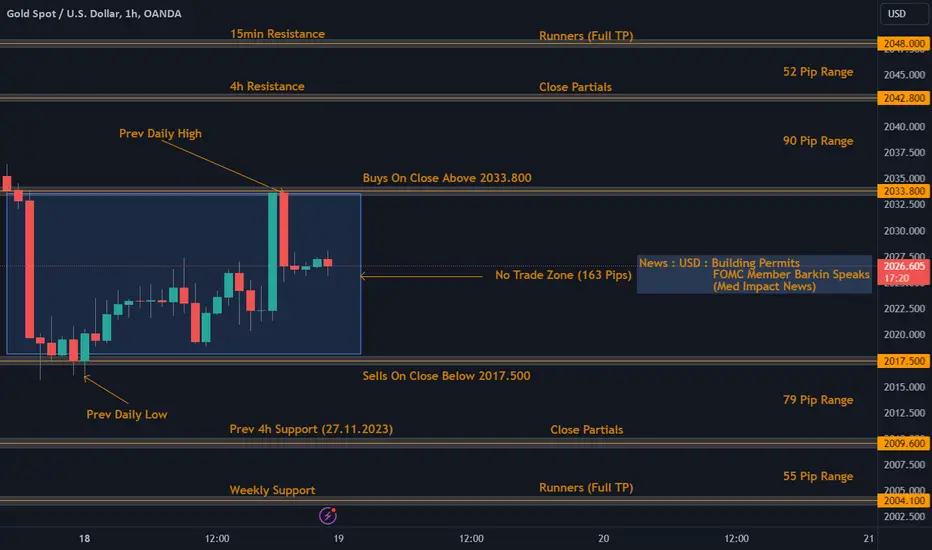Click the 19 date marker on time axis
This screenshot has height=550, width=932.
pyautogui.click(x=338, y=538)
